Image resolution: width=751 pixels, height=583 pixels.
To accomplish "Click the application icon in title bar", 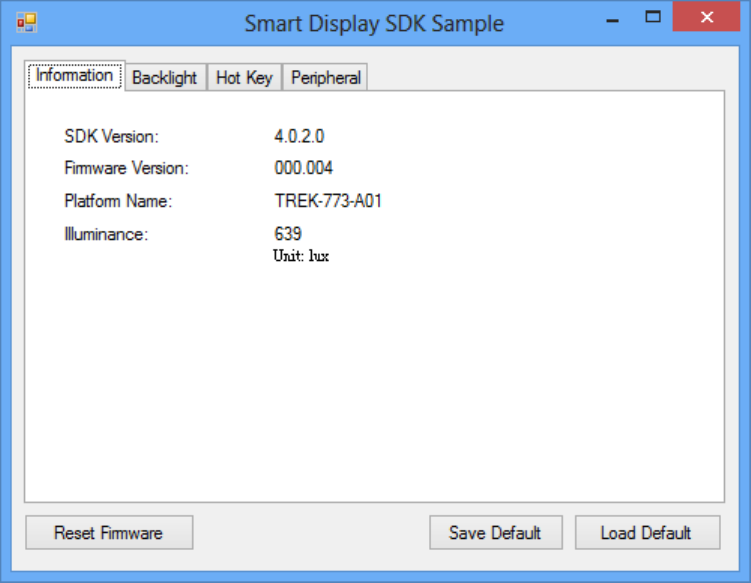I will pyautogui.click(x=27, y=22).
